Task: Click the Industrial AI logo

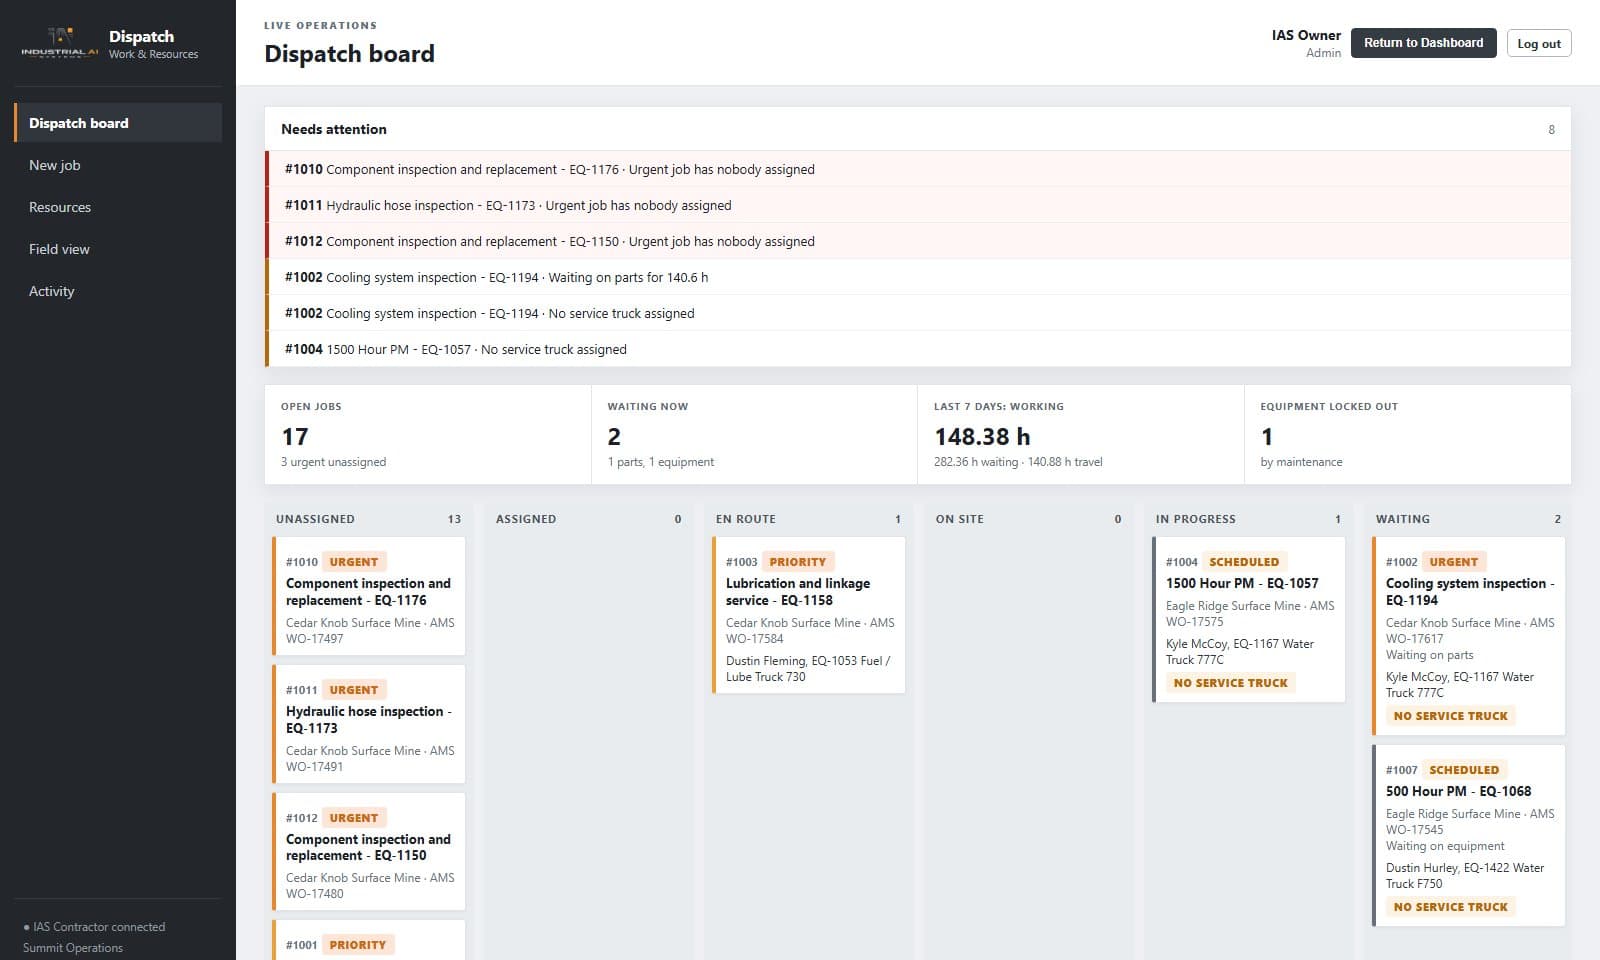Action: coord(60,44)
